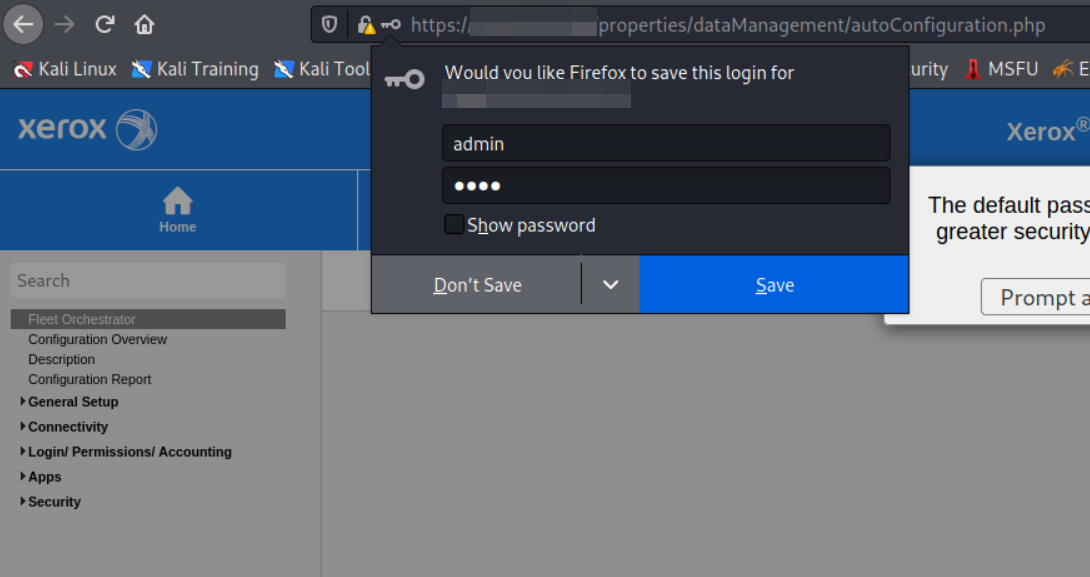Image resolution: width=1090 pixels, height=577 pixels.
Task: Click the Prompt button in the password dialog
Action: tap(1036, 298)
